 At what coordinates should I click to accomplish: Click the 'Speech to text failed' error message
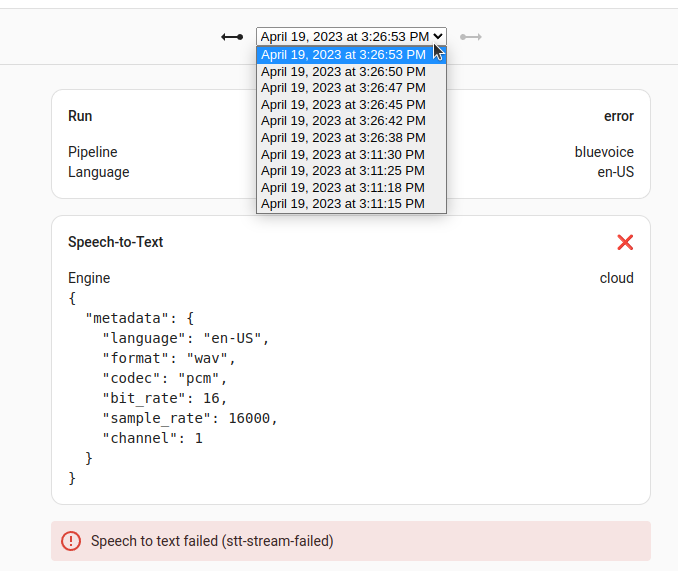212,541
